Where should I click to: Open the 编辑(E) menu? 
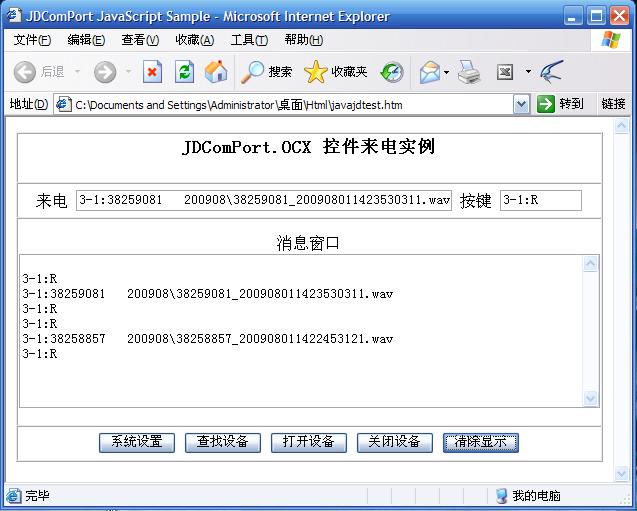tap(86, 40)
